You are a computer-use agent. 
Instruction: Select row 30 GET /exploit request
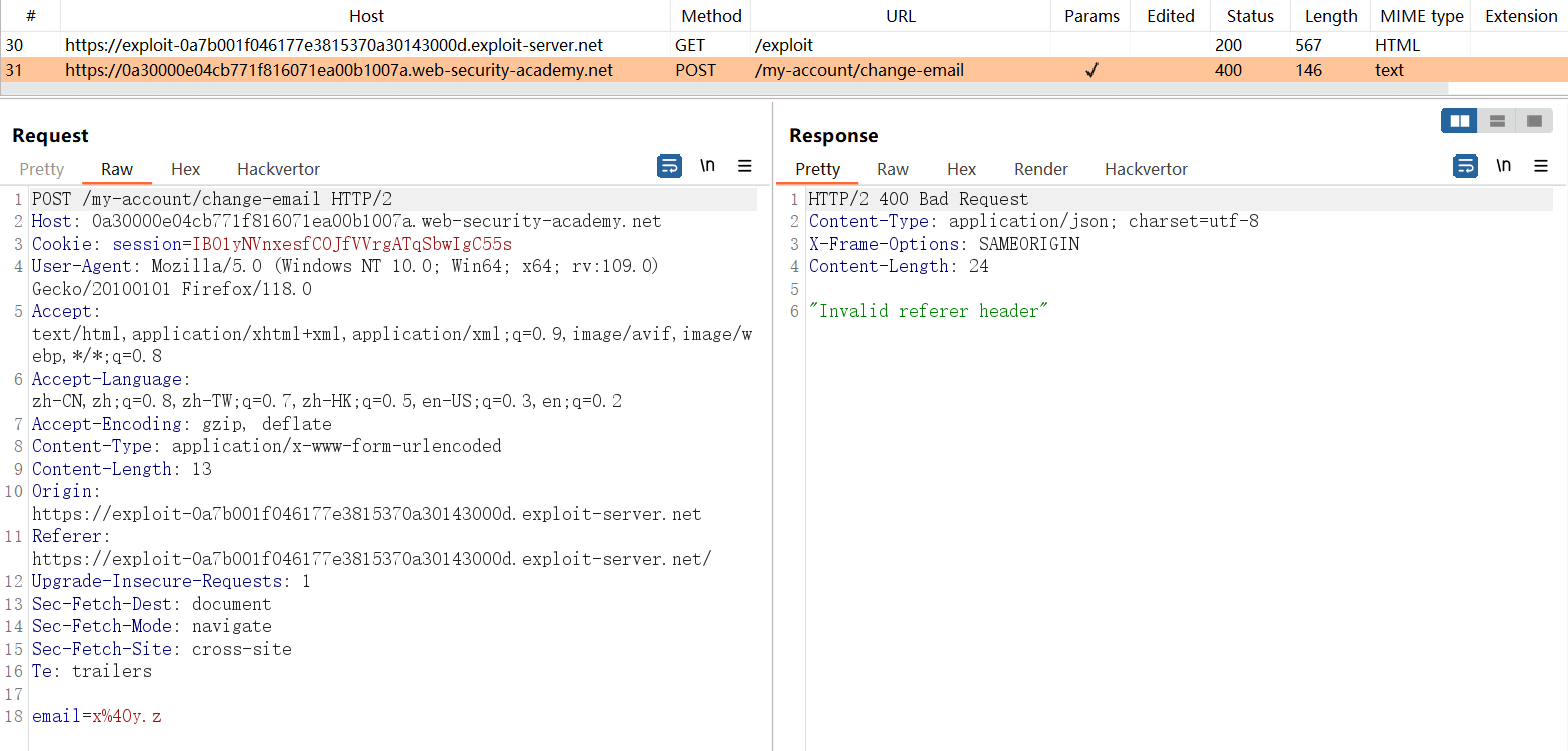click(x=334, y=45)
